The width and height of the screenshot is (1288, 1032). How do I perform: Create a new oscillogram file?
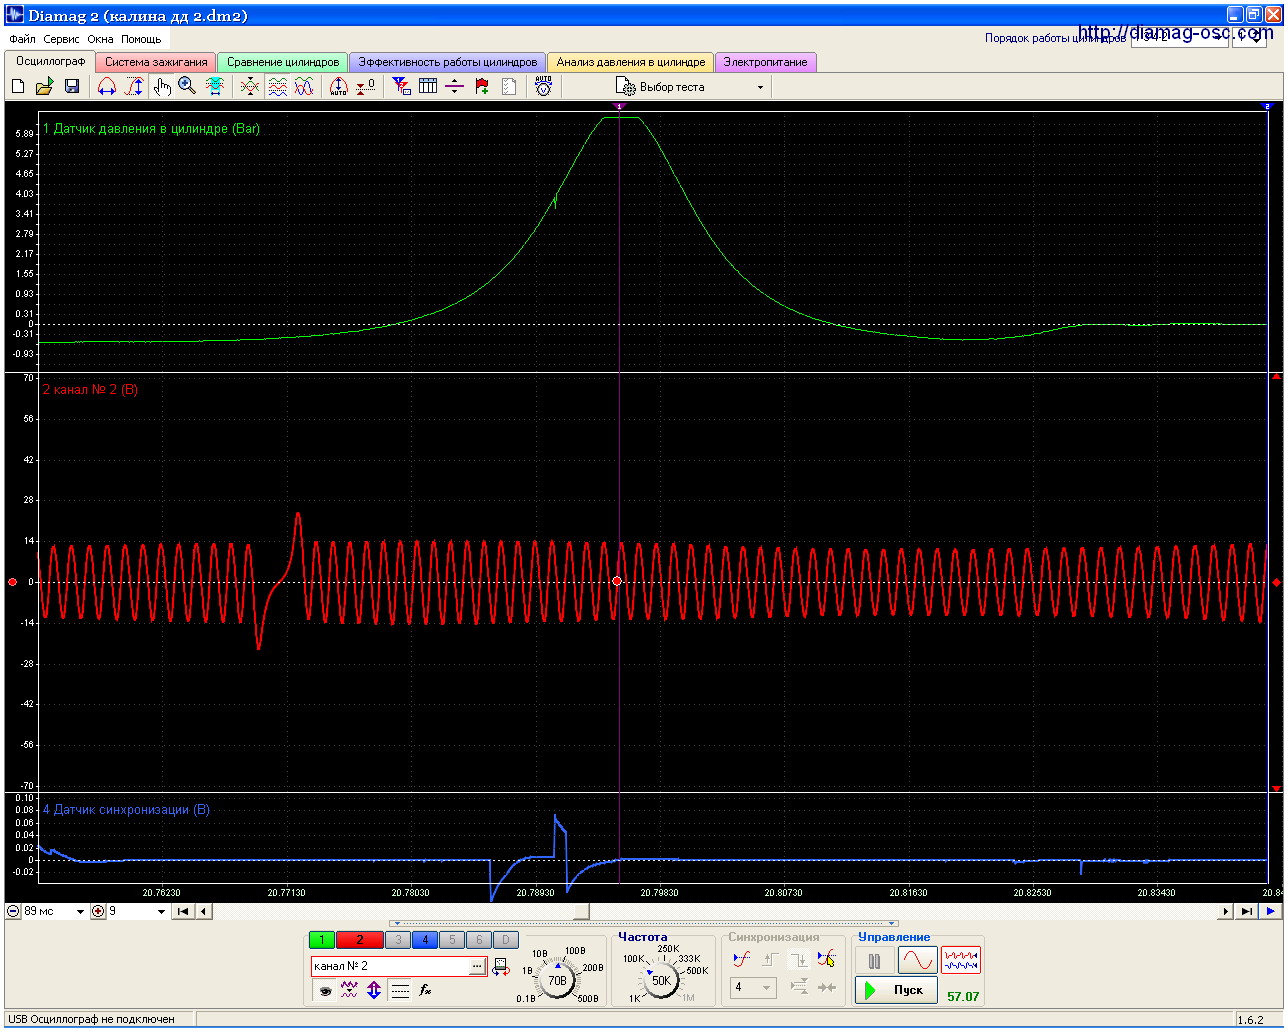coord(17,87)
